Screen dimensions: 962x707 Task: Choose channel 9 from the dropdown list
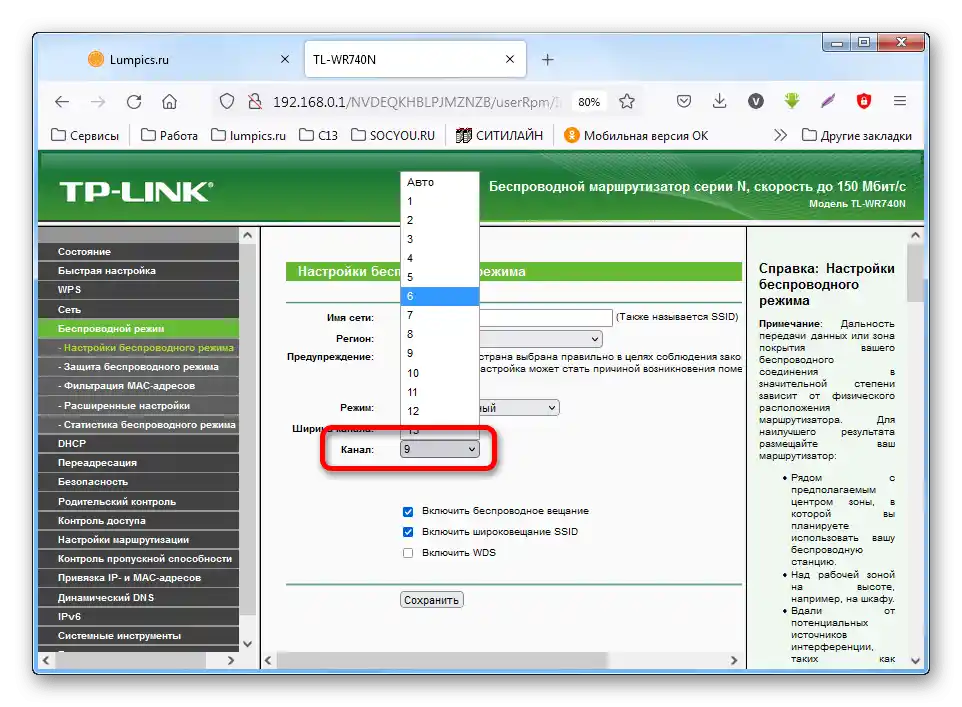tap(439, 354)
